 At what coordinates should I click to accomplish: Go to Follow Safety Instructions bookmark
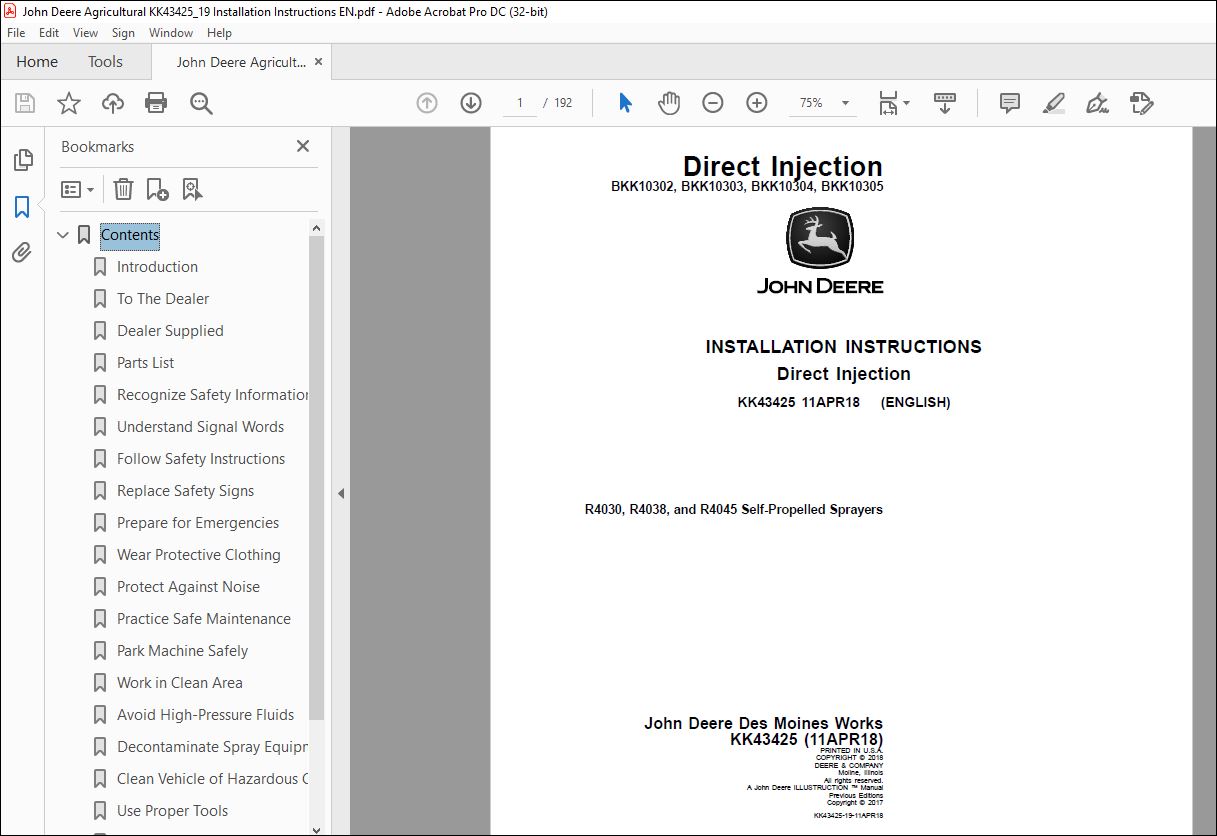(x=201, y=459)
